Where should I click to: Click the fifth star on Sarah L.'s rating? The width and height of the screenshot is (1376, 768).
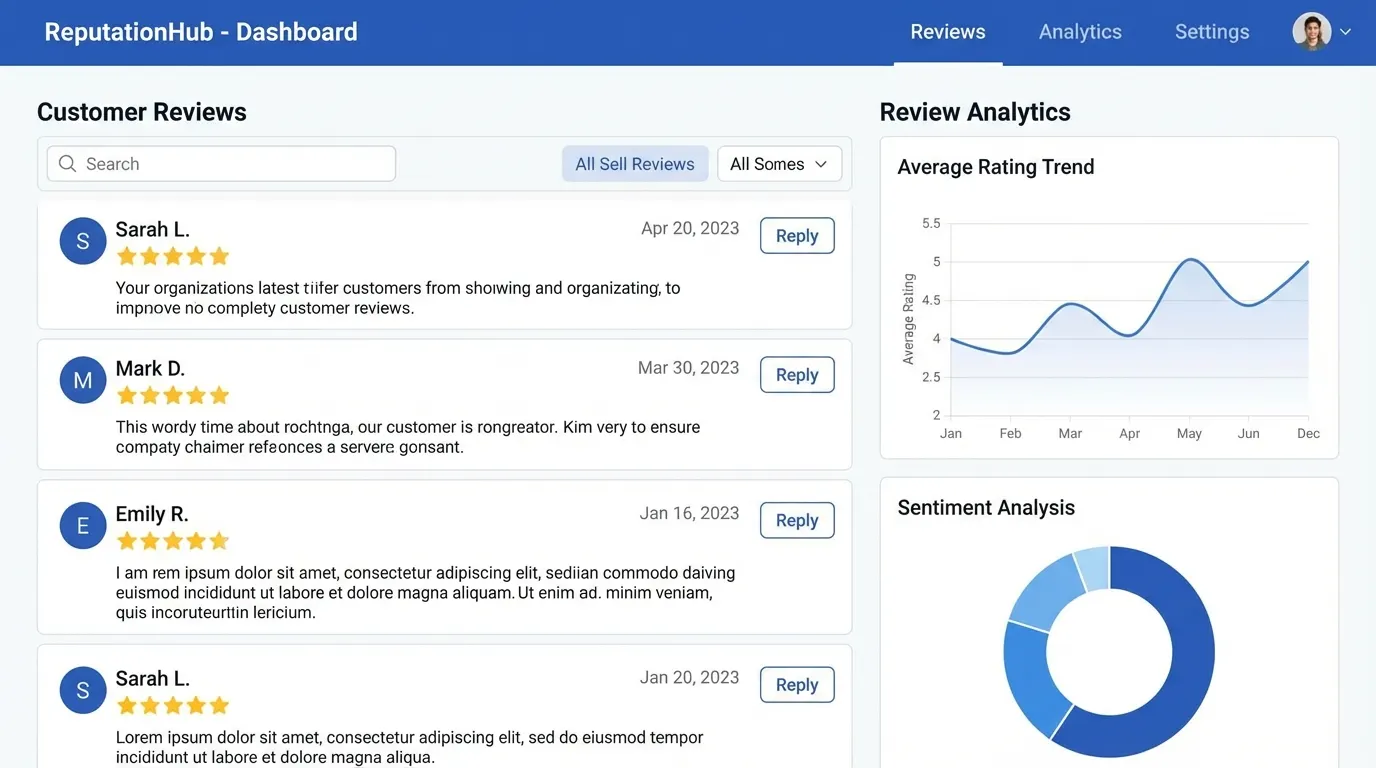click(219, 256)
